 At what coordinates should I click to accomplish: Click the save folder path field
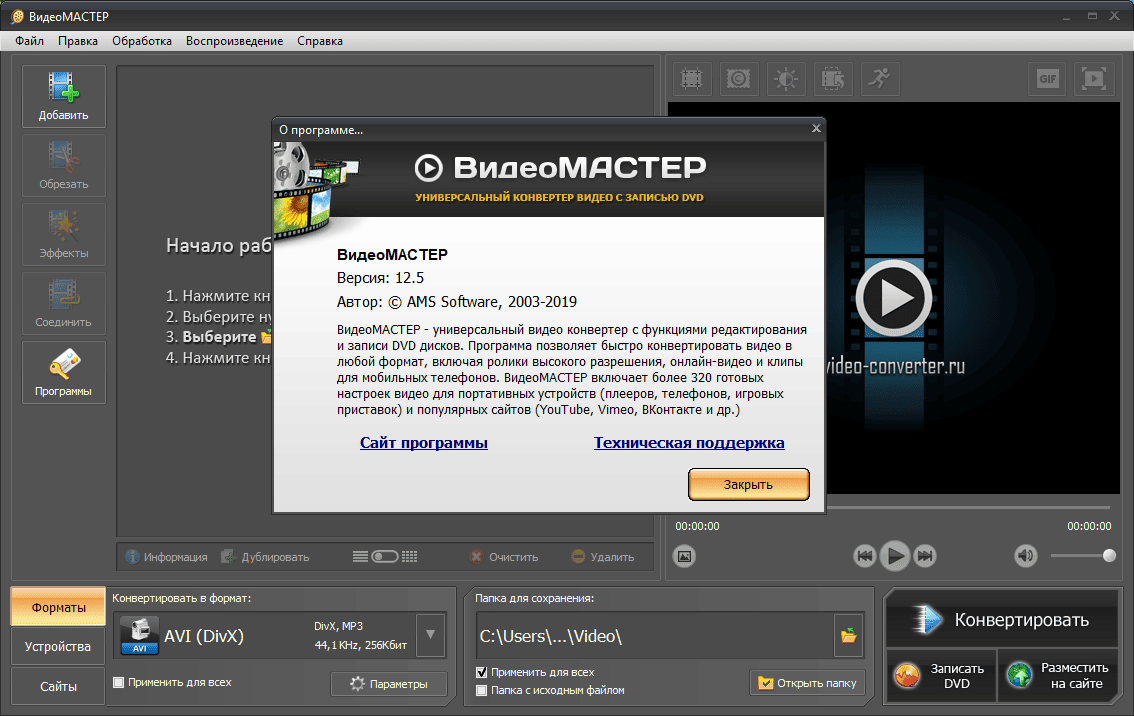[x=655, y=636]
